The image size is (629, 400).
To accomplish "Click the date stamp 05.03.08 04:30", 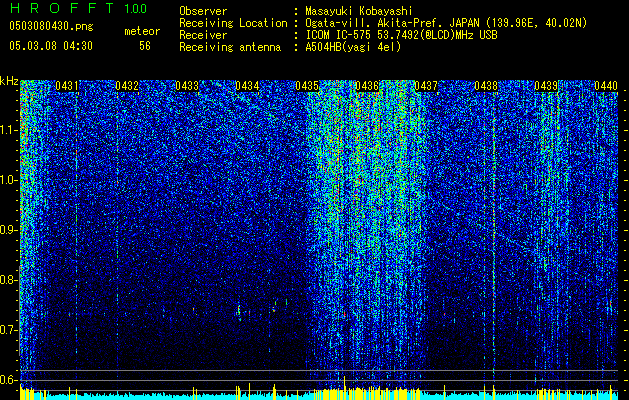I will 51,46.
